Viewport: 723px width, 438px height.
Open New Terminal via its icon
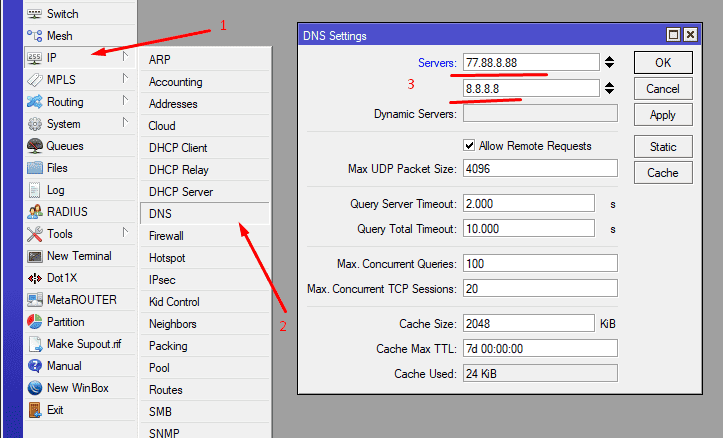click(x=34, y=256)
